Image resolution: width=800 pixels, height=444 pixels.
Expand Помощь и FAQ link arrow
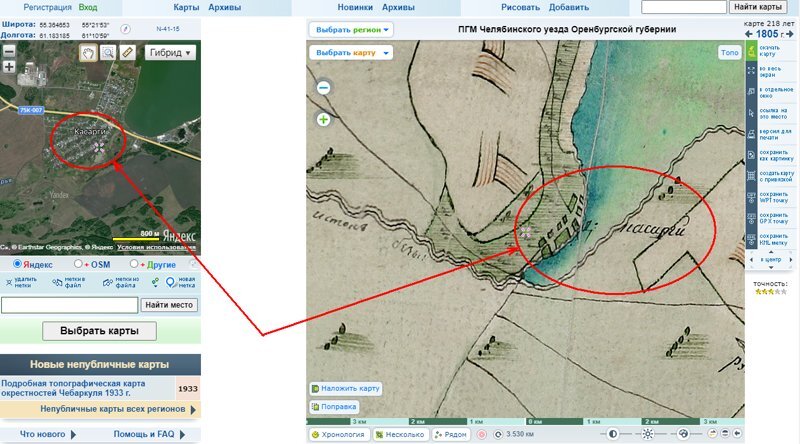[182, 435]
